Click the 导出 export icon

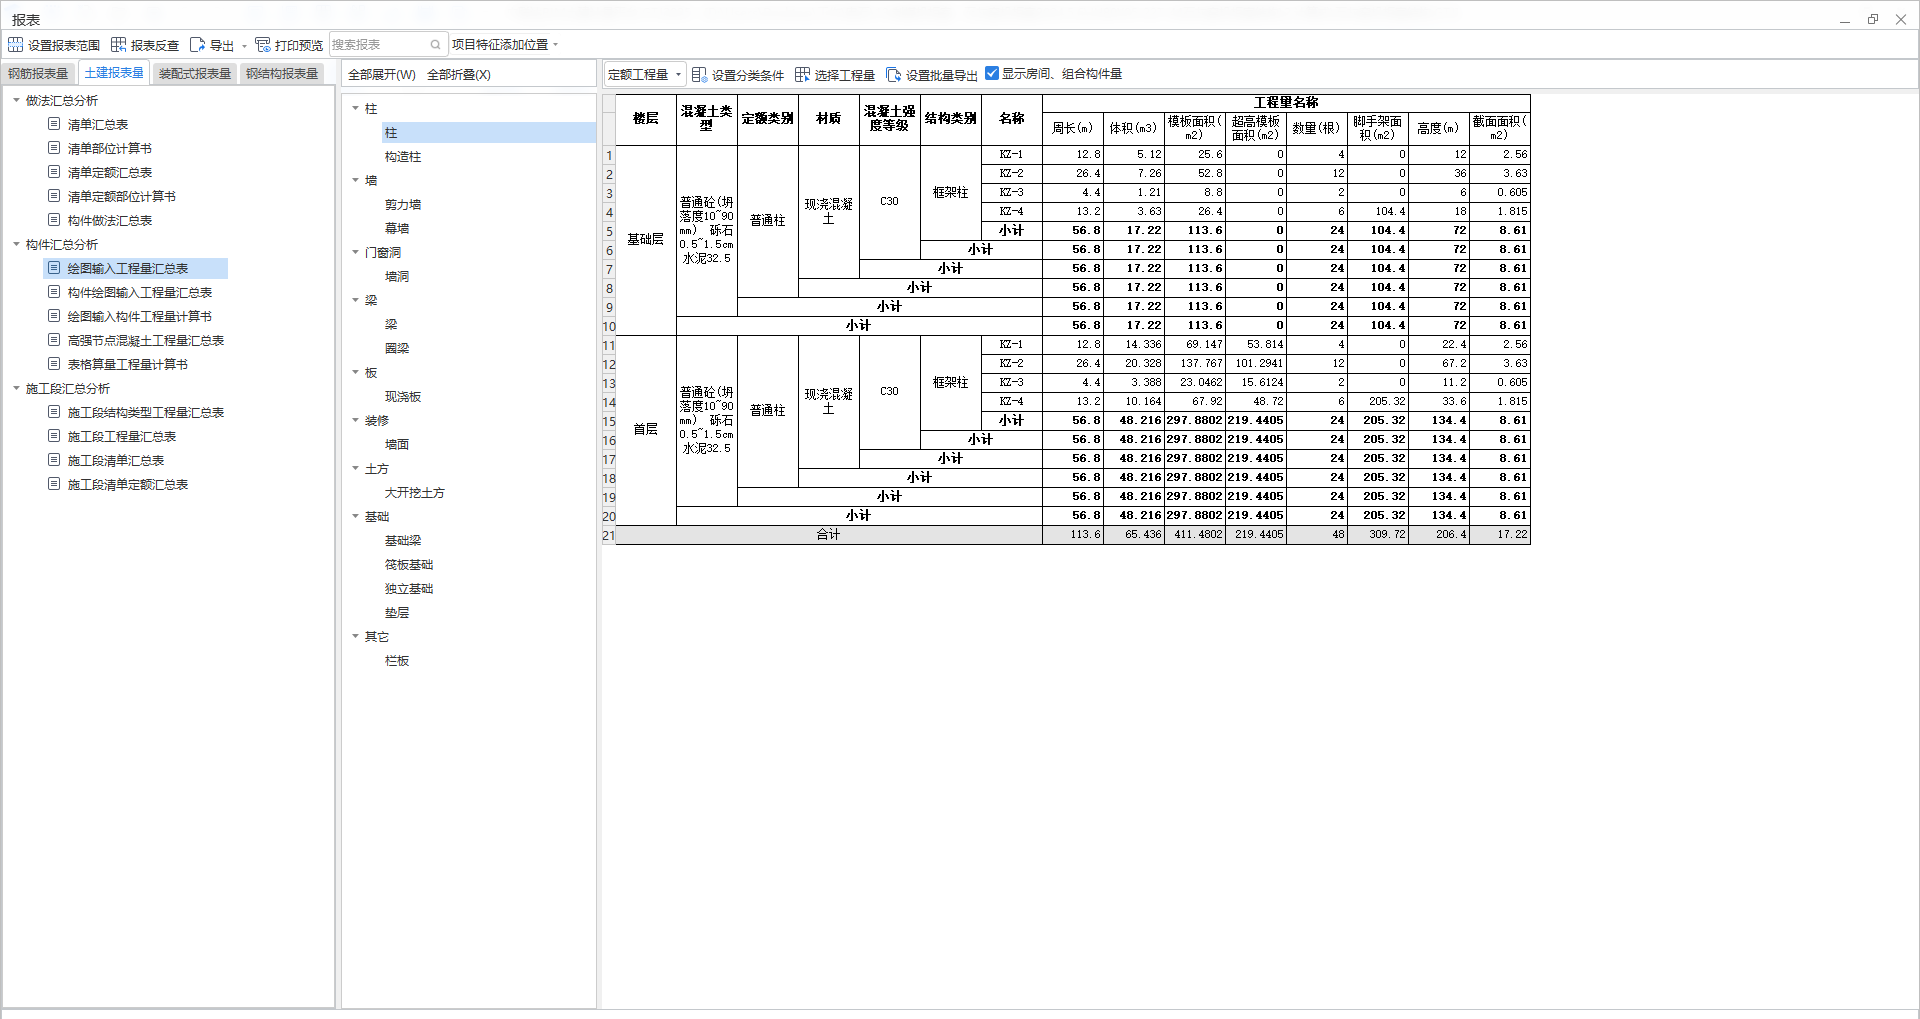pyautogui.click(x=197, y=45)
